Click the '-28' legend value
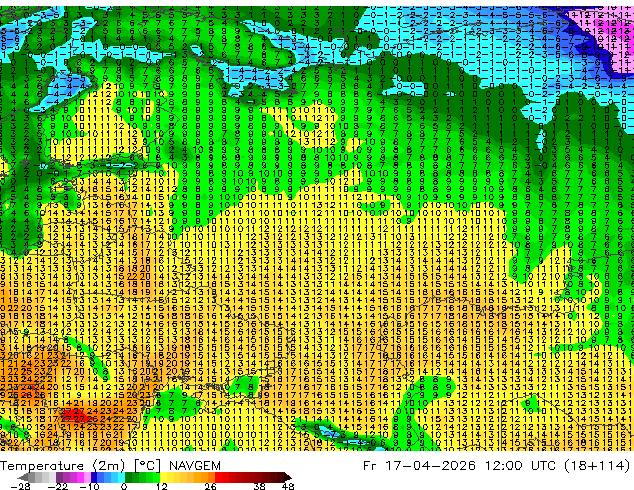 coord(20,486)
